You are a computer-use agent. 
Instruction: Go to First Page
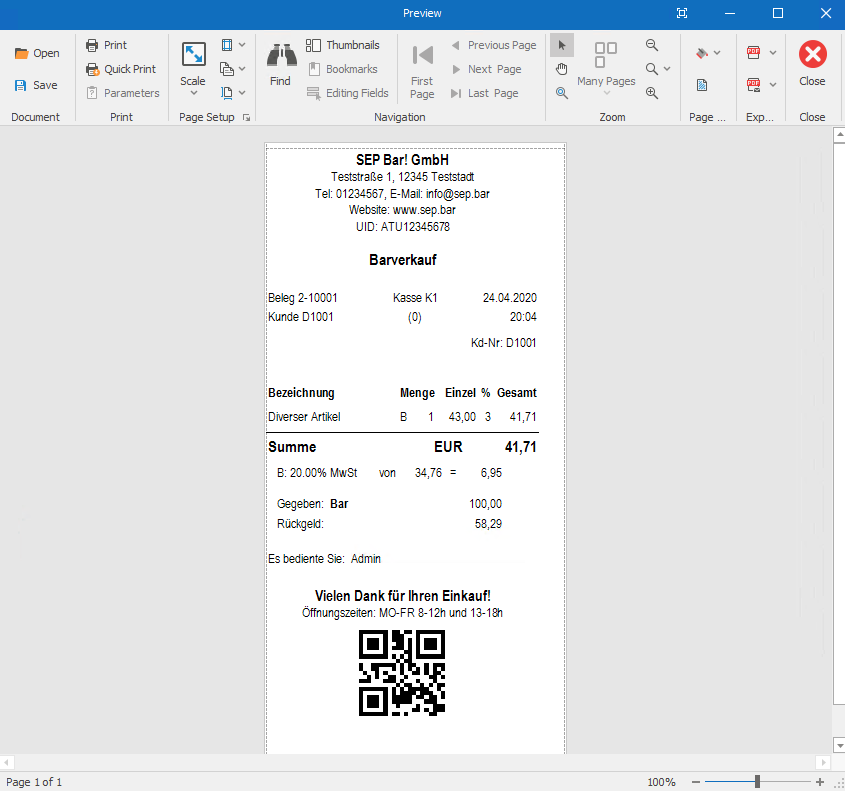tap(422, 70)
